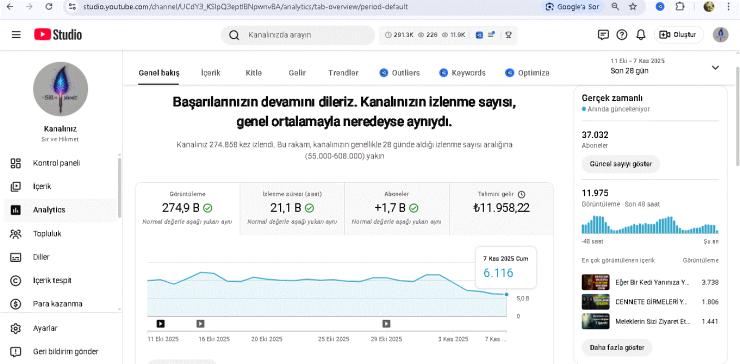This screenshot has width=740, height=364.
Task: Open Ayarlar settings in the sidebar
Action: tap(60, 328)
